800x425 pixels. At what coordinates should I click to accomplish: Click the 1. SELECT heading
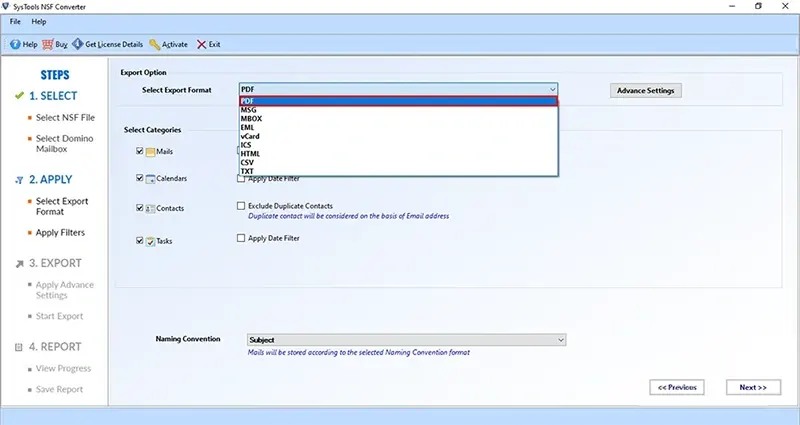pyautogui.click(x=53, y=96)
